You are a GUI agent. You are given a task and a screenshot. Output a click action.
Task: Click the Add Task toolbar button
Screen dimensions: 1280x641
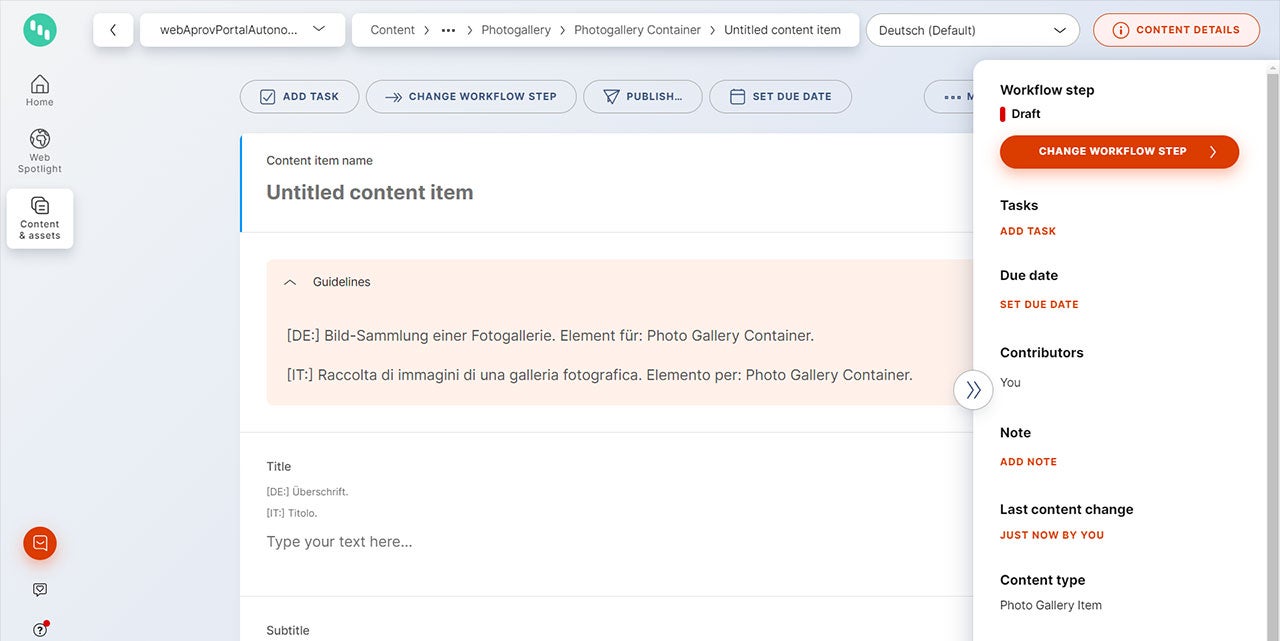coord(299,97)
